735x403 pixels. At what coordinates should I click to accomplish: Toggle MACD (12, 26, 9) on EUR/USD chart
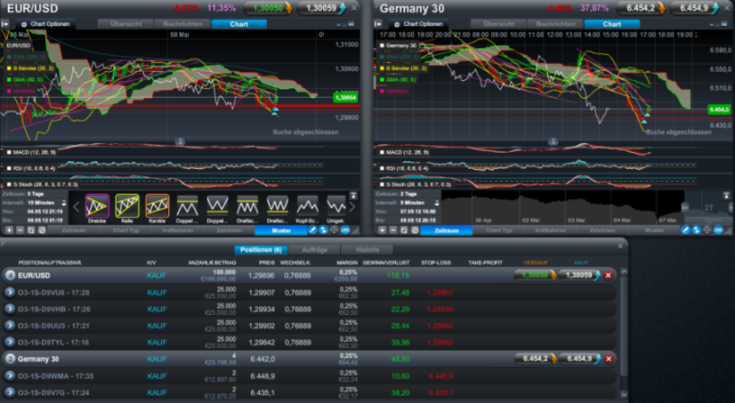tap(9, 152)
